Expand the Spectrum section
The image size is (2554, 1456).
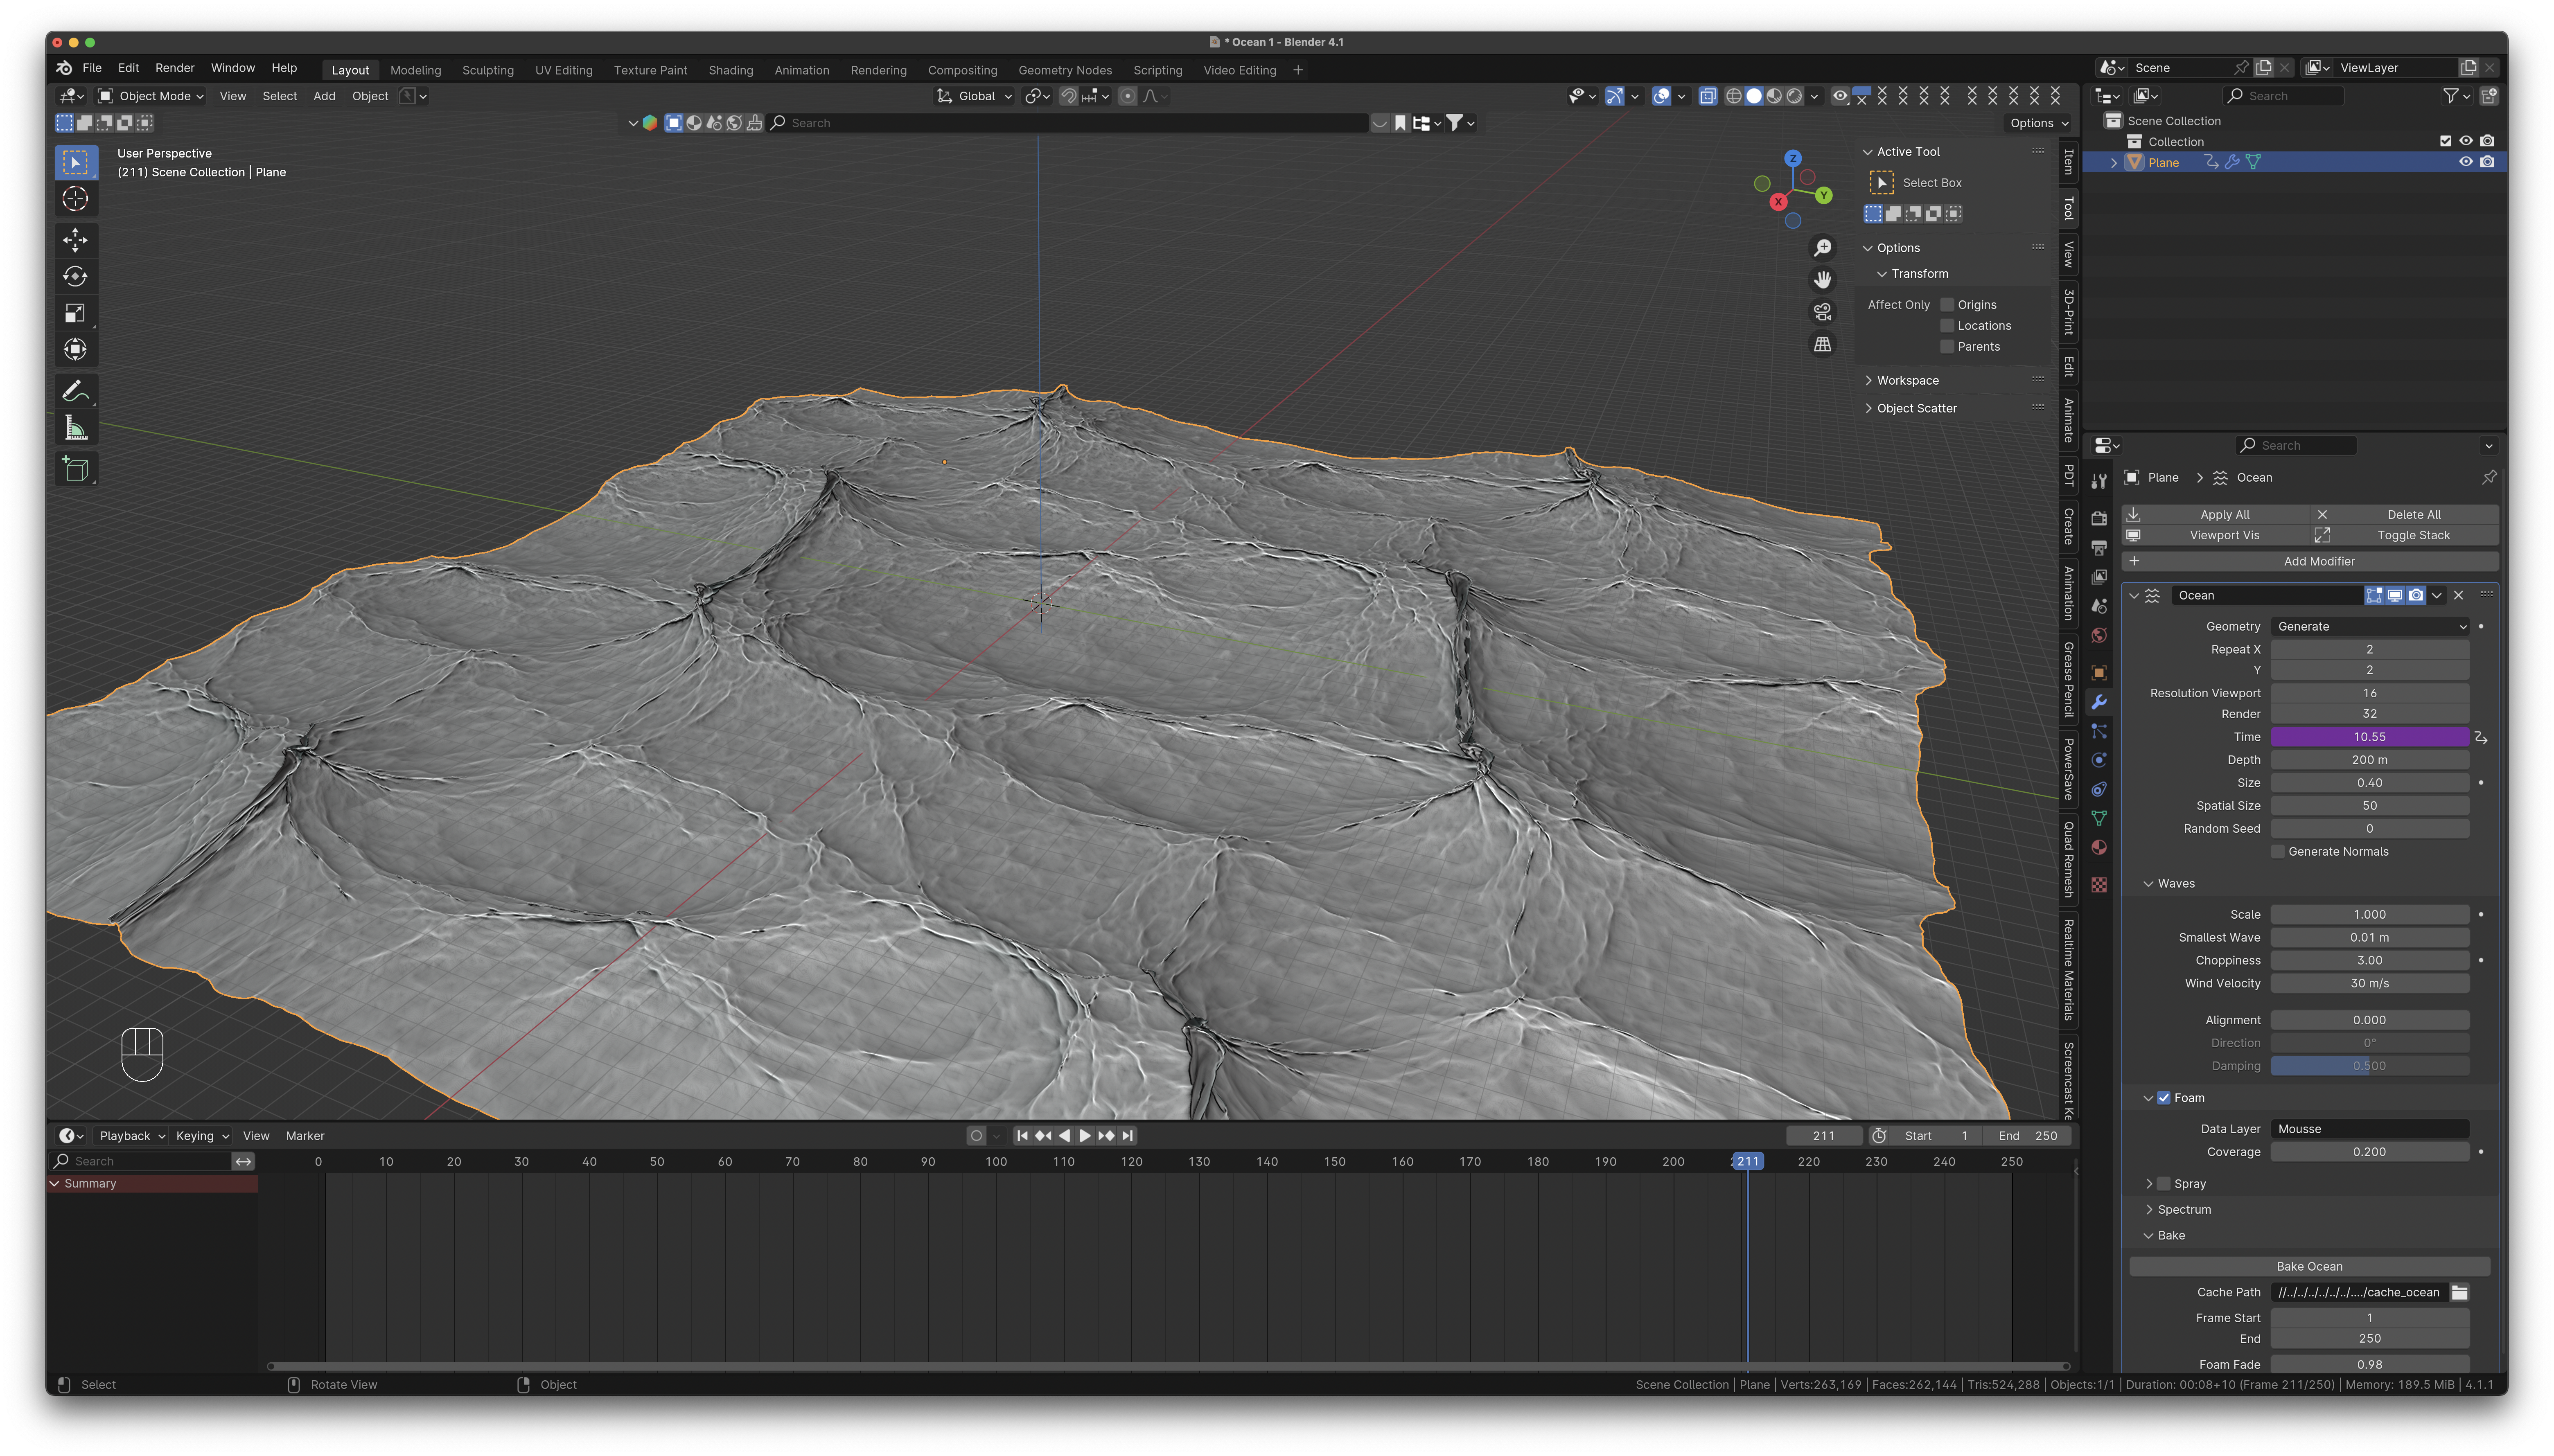[x=2148, y=1210]
